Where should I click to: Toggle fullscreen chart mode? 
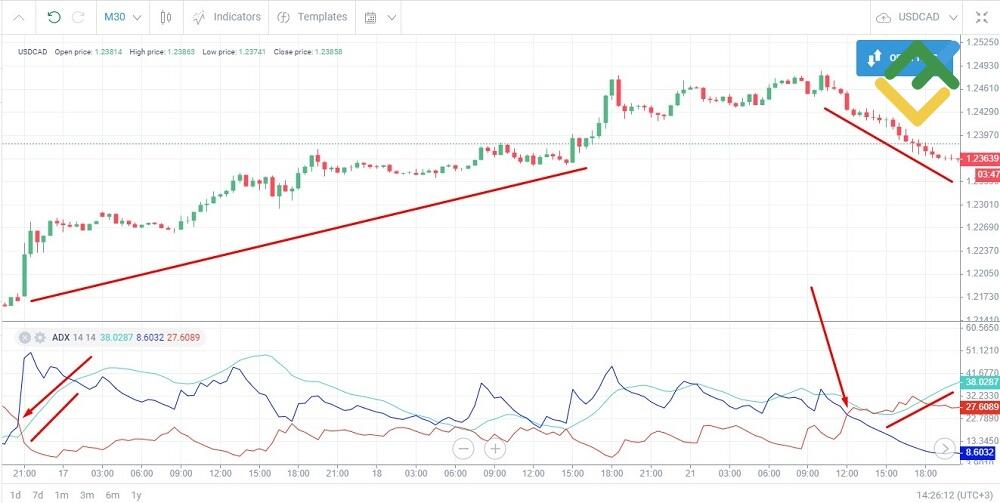click(x=982, y=17)
